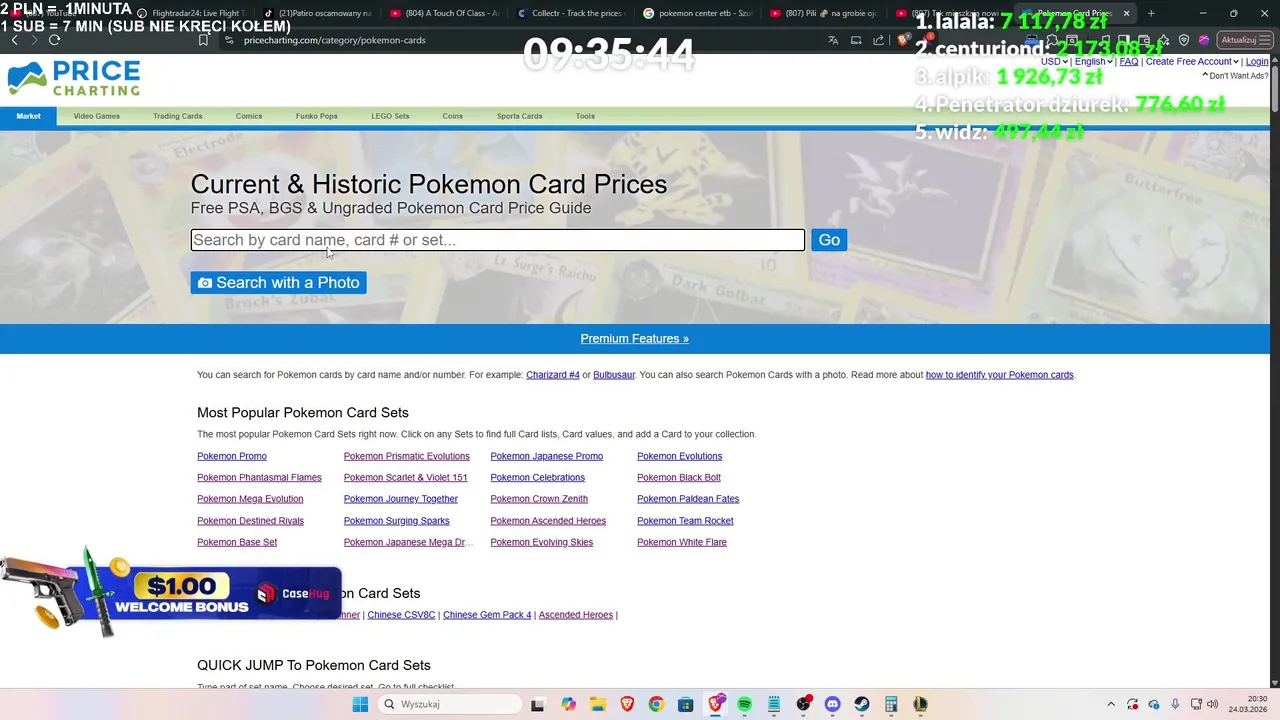
Task: Open the Trading Cards menu
Action: point(177,116)
